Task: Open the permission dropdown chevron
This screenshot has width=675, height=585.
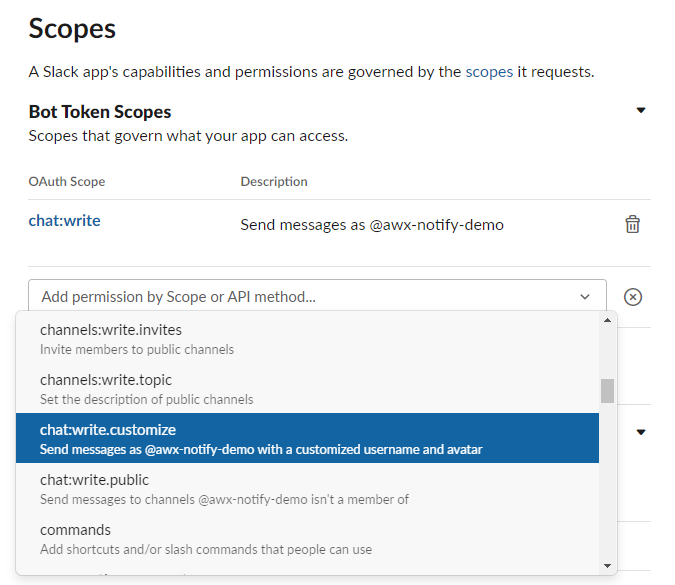Action: click(x=585, y=297)
